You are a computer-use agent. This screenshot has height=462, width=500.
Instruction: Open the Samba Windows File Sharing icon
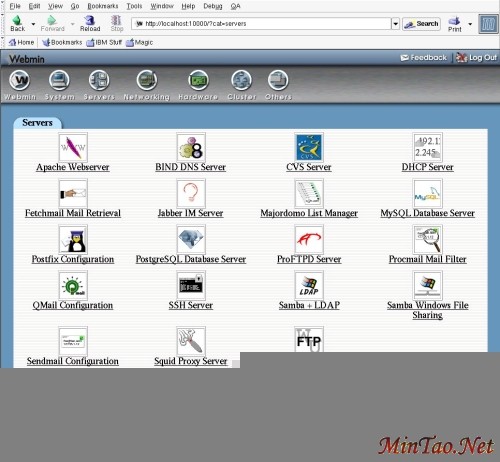point(428,285)
